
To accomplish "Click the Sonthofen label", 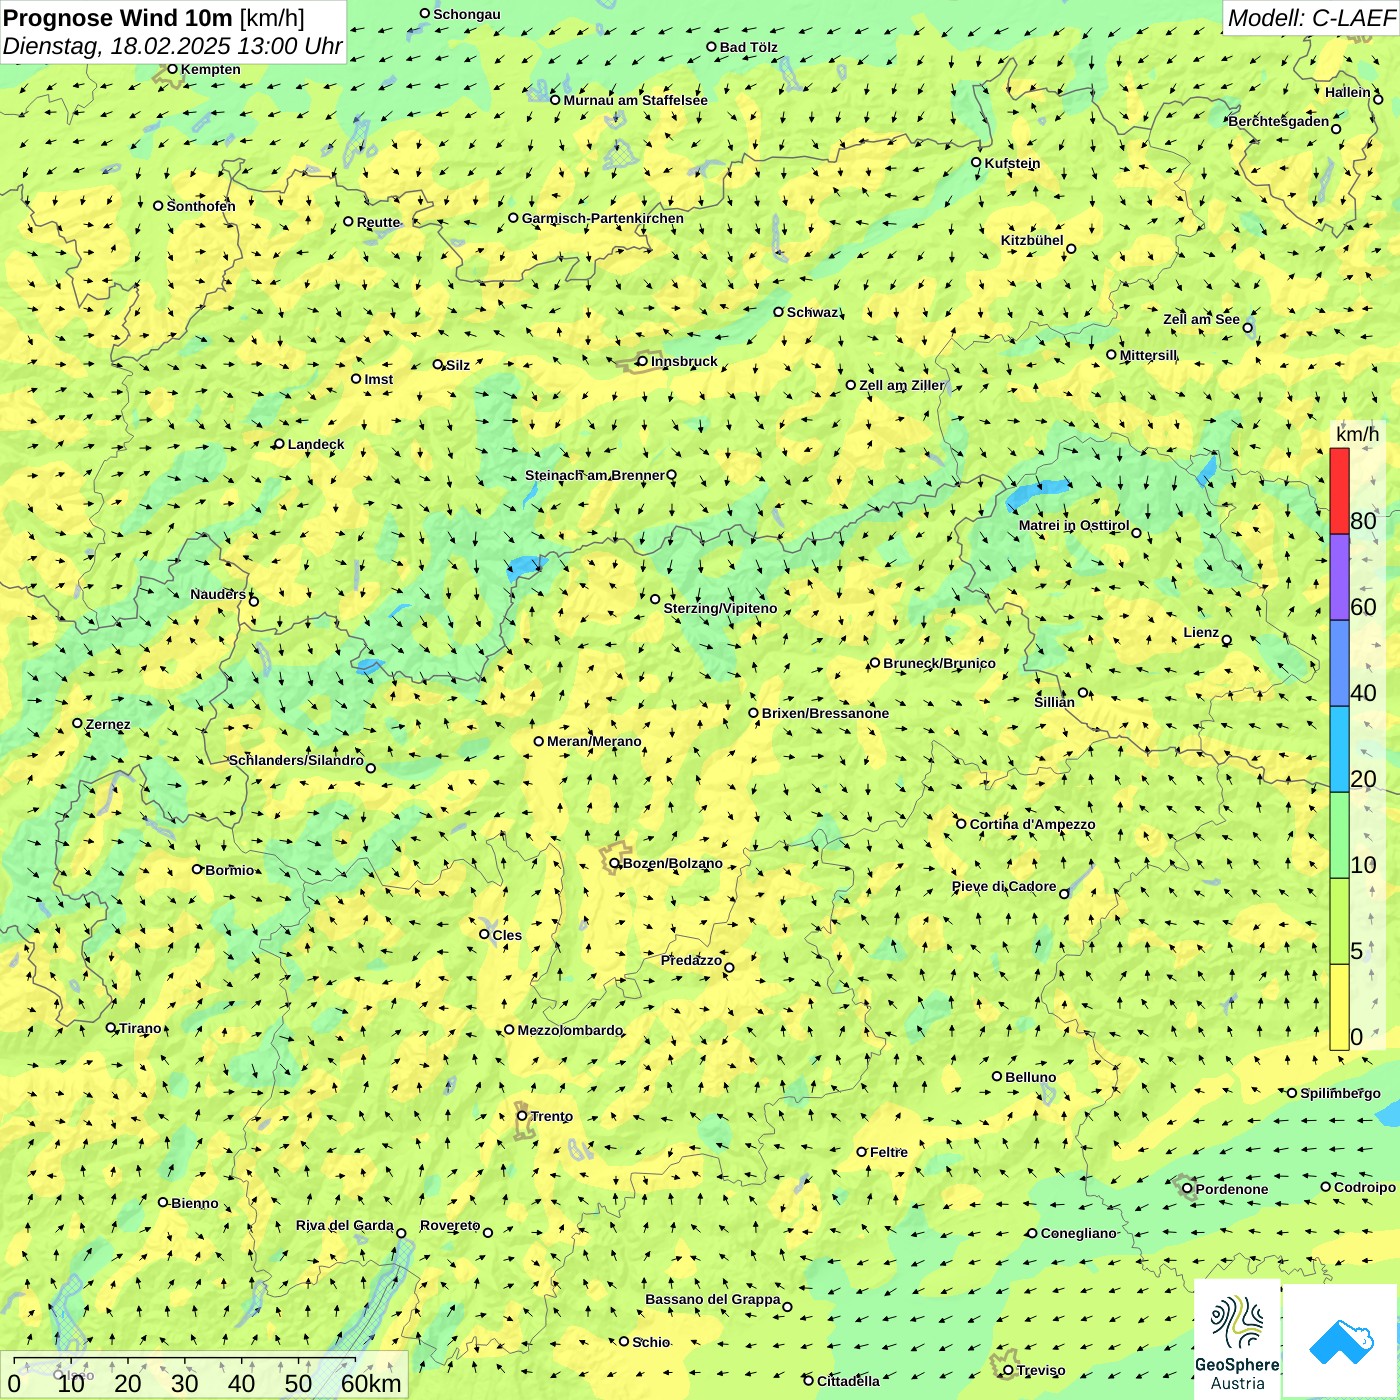I will click(x=201, y=206).
